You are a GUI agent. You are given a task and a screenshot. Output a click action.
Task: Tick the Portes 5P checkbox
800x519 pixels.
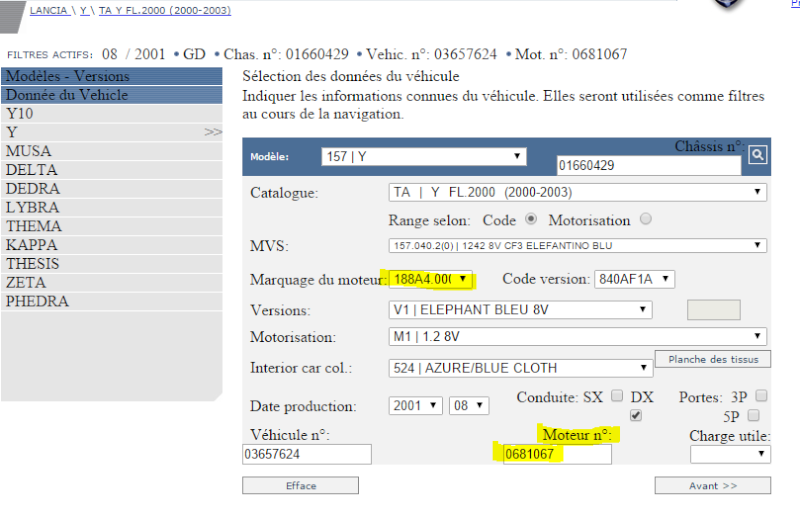754,415
